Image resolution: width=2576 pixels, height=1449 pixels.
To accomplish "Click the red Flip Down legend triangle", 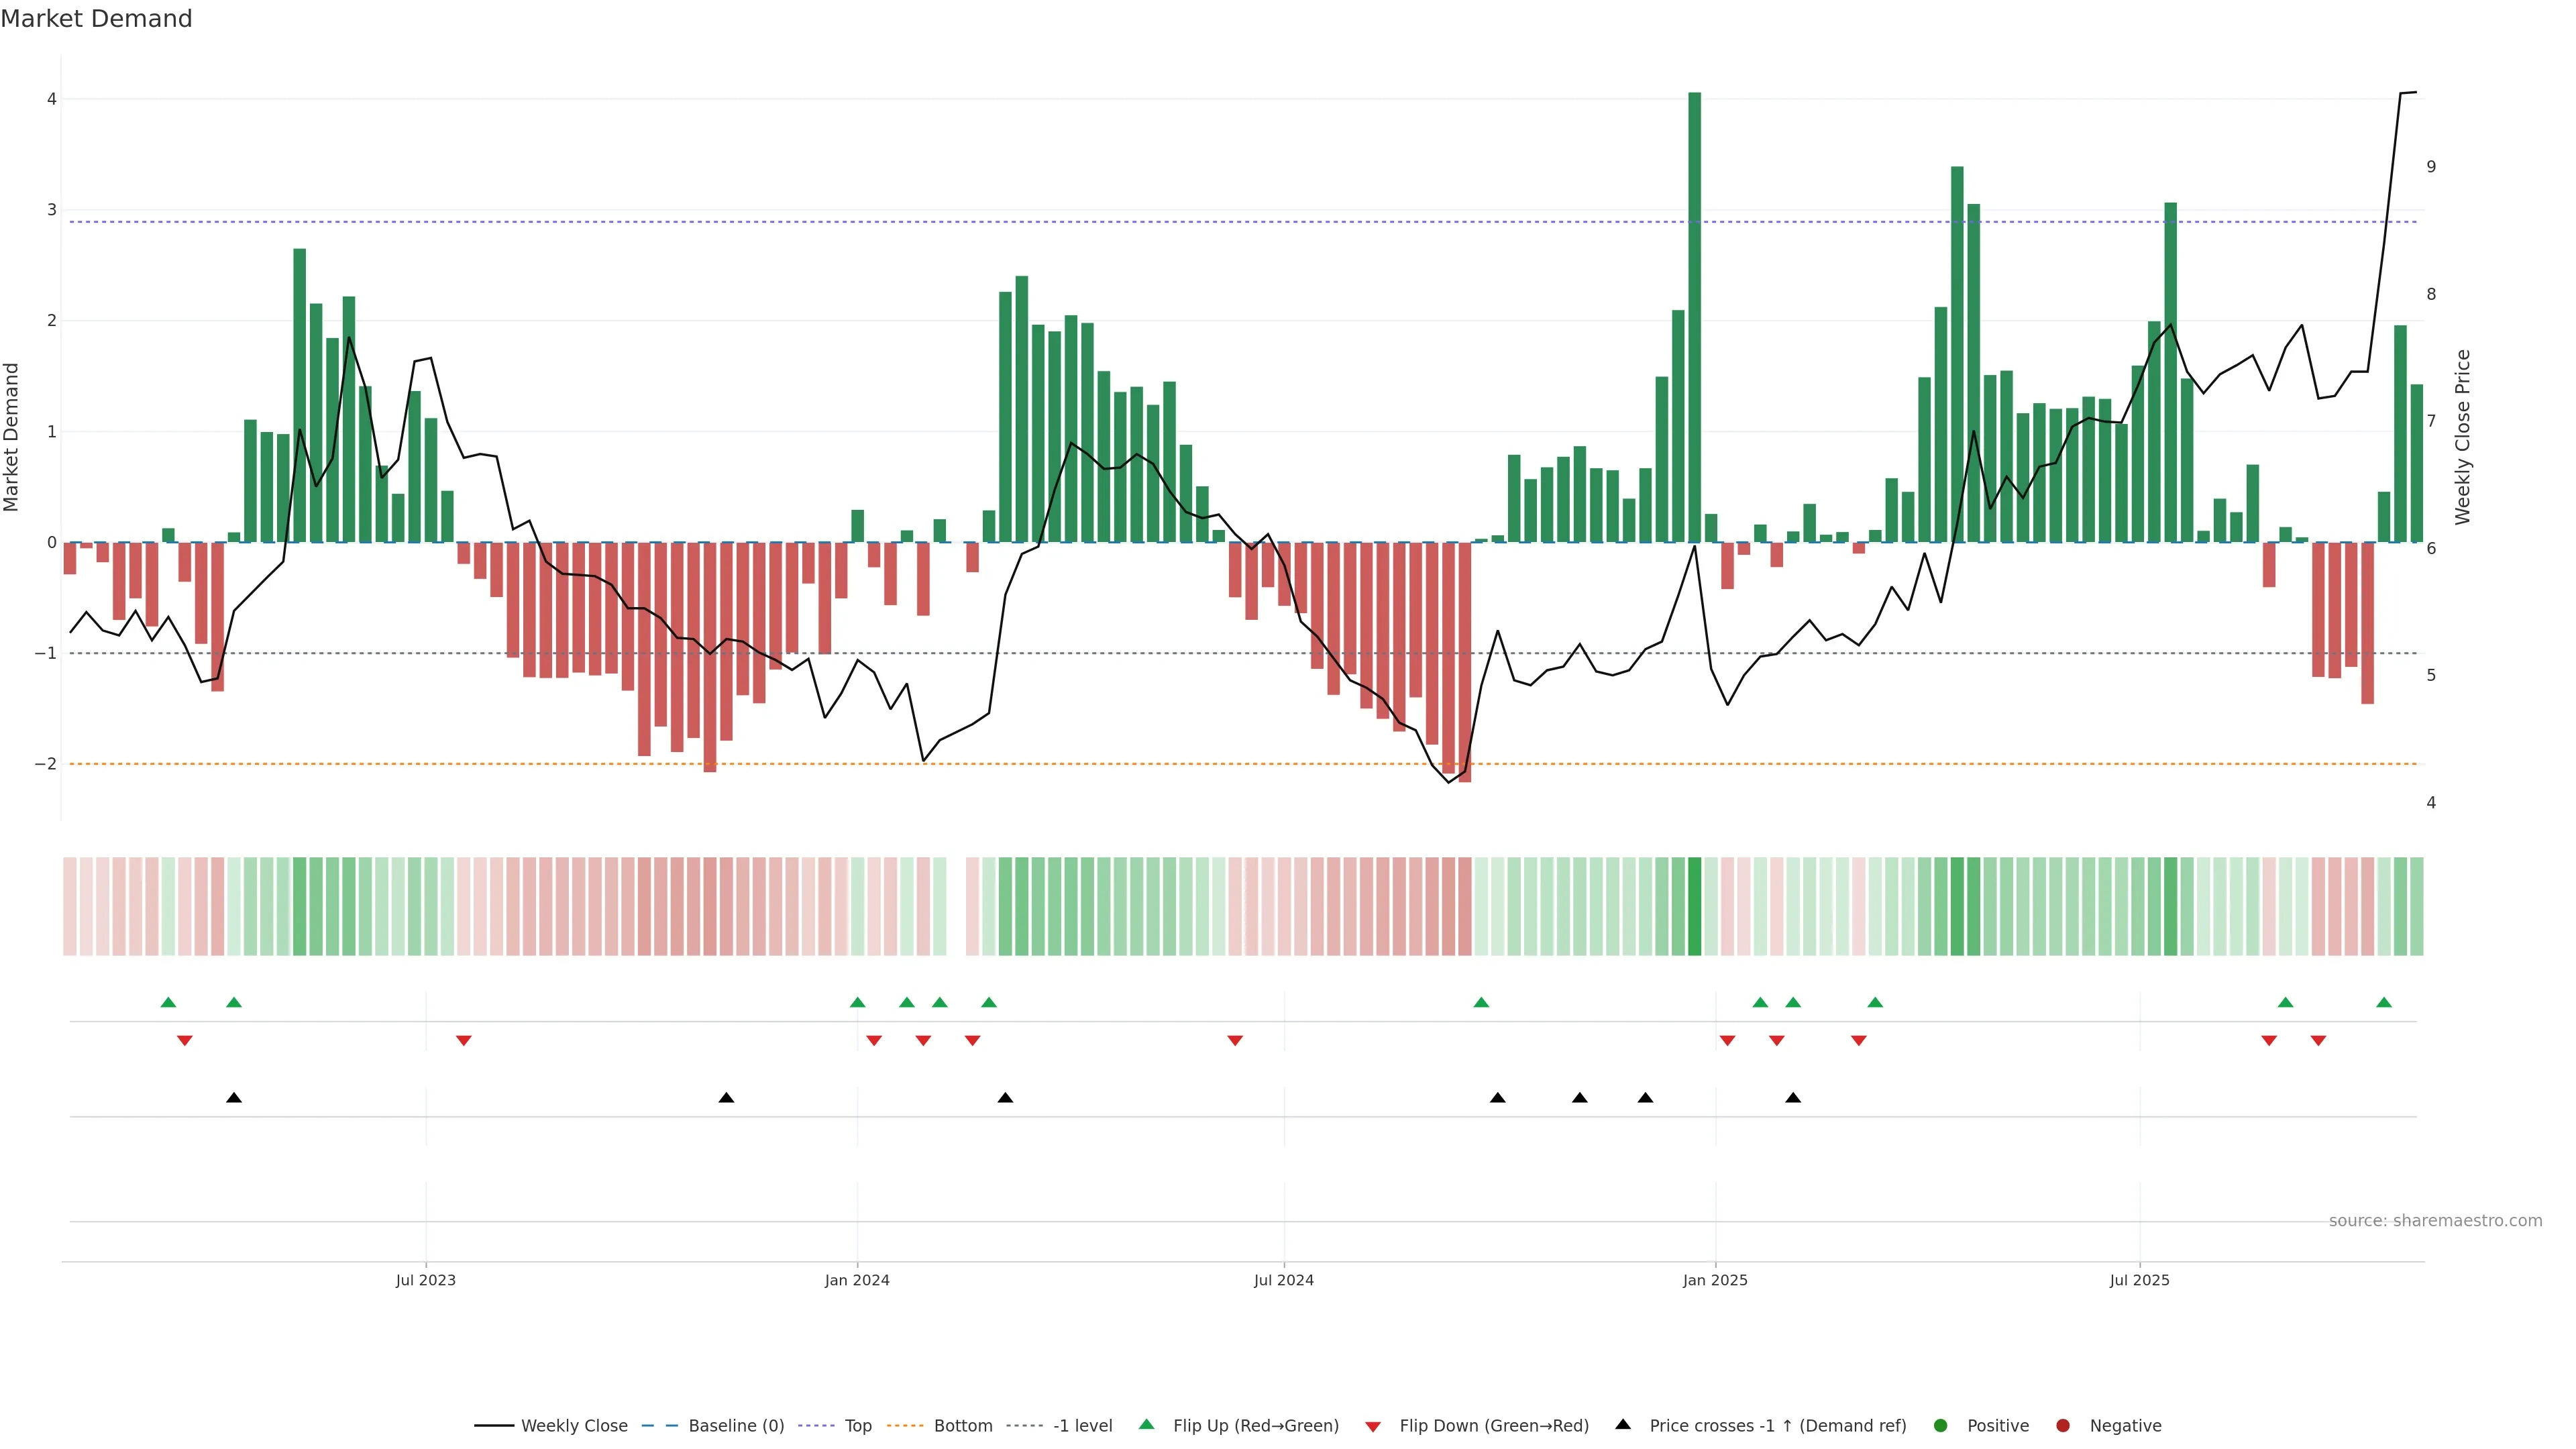I will pos(1373,1426).
